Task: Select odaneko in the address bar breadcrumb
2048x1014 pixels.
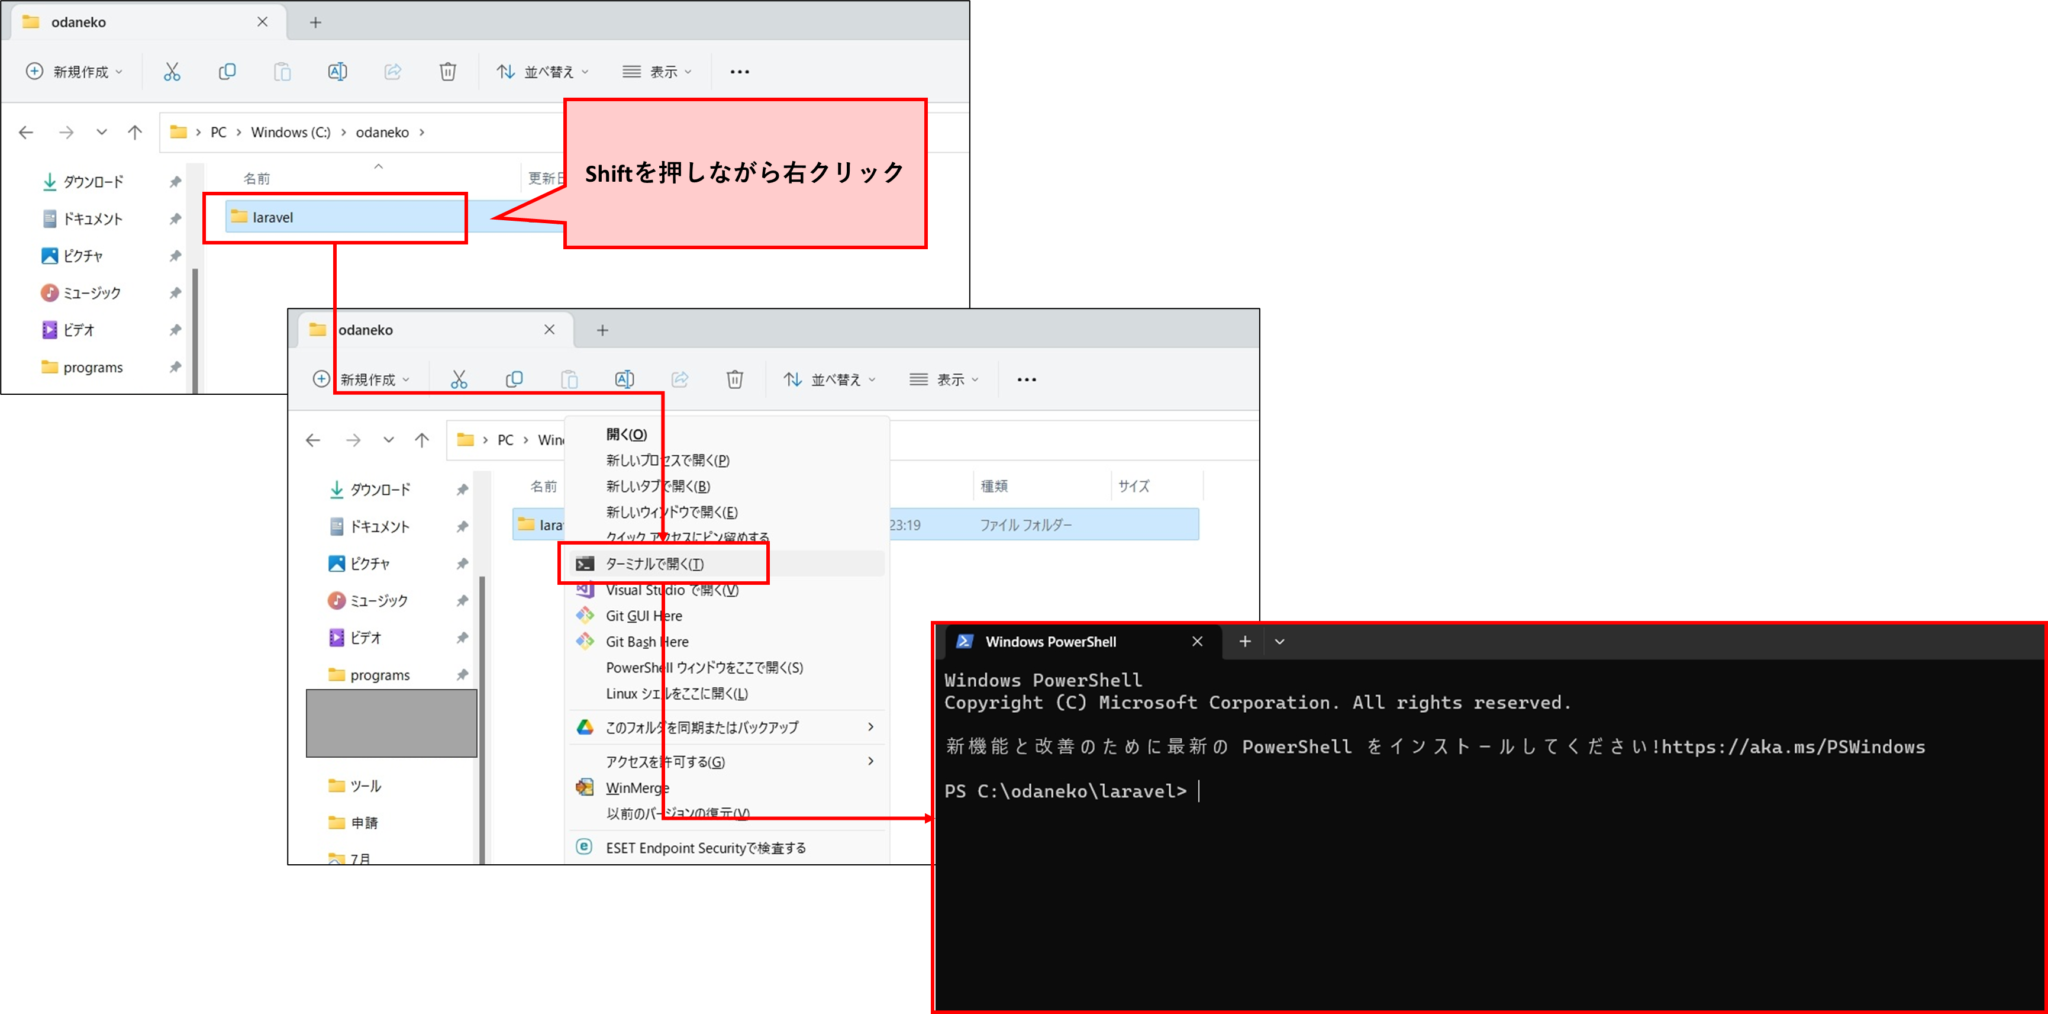Action: click(383, 131)
